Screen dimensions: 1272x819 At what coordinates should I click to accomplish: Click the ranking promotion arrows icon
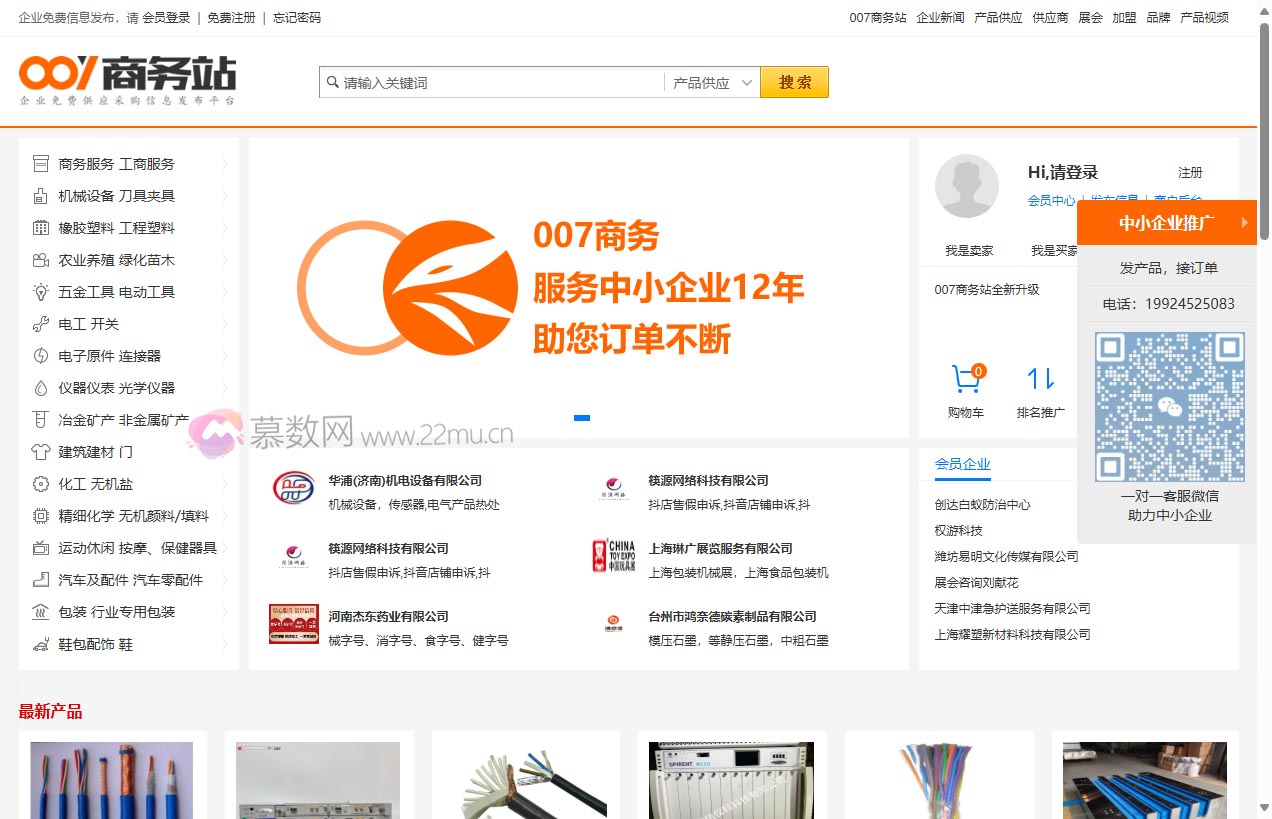click(1040, 379)
